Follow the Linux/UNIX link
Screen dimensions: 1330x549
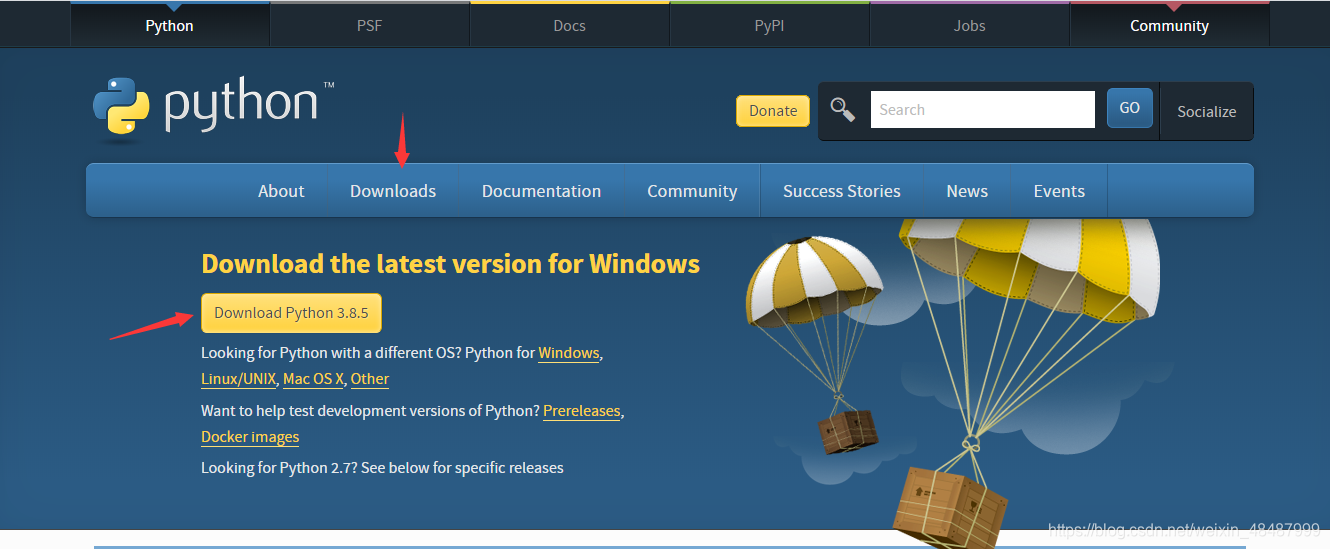point(238,379)
